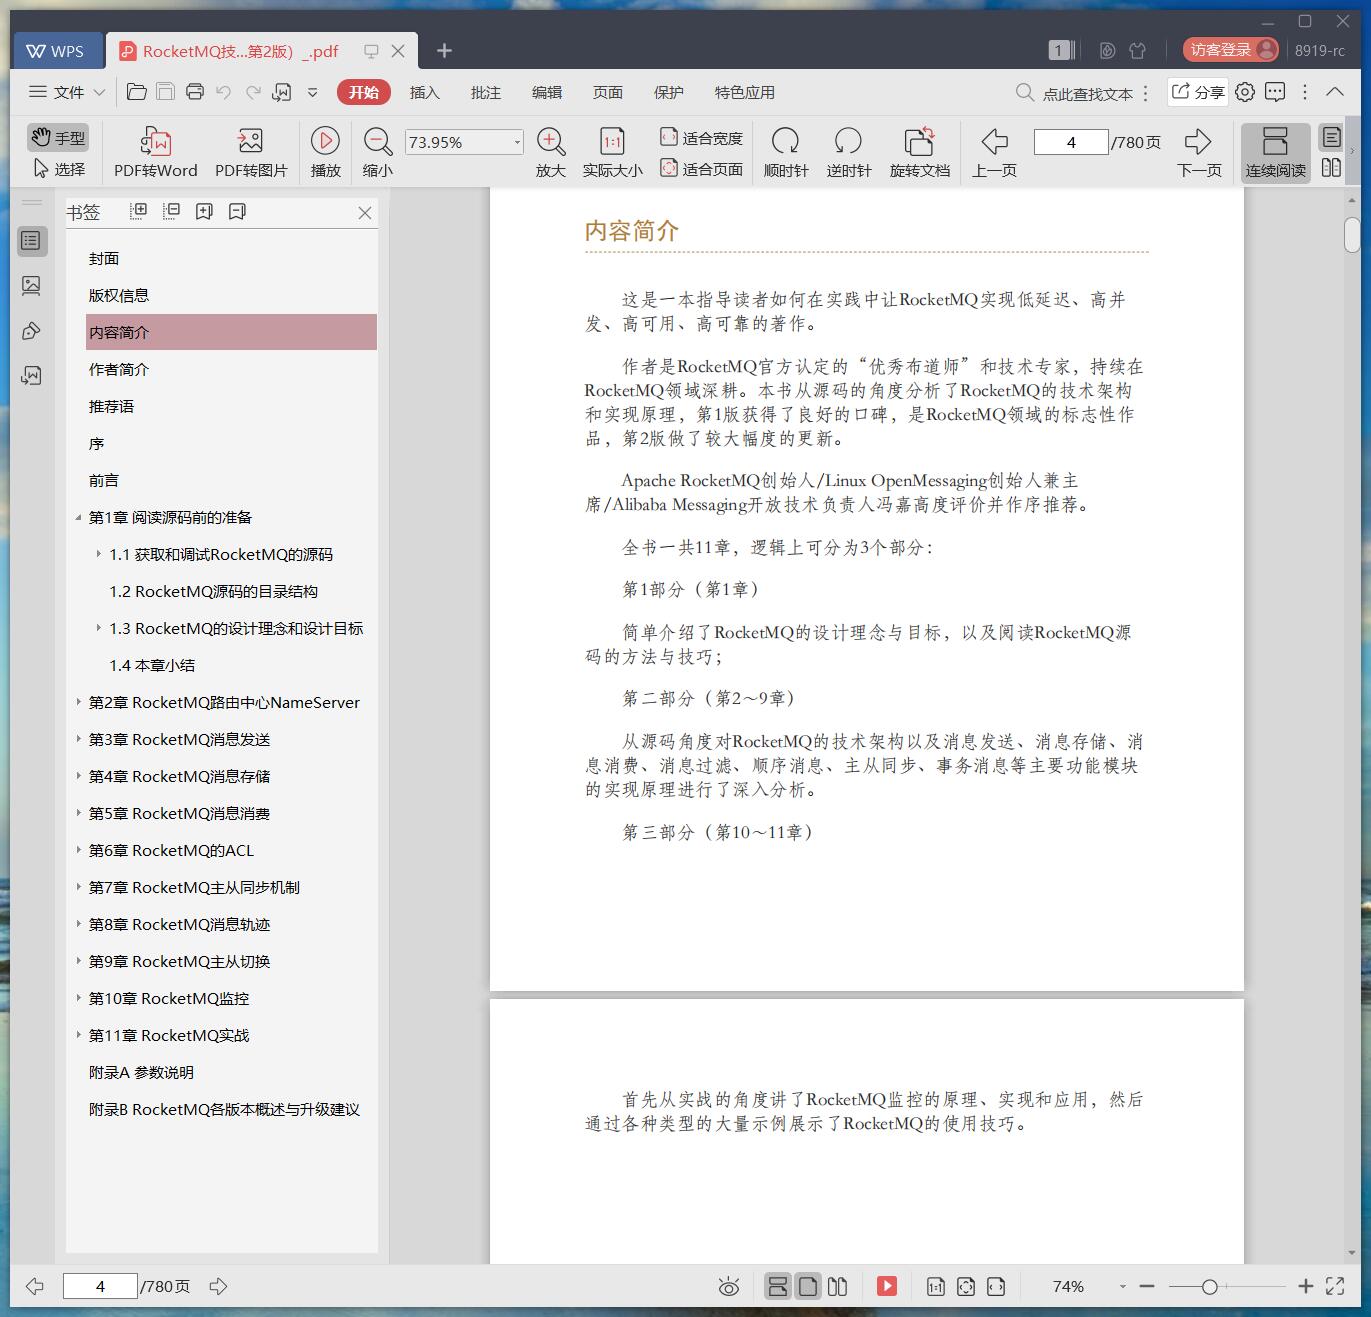Viewport: 1371px width, 1317px height.
Task: Switch to the 页面 ribbon tab
Action: (607, 92)
